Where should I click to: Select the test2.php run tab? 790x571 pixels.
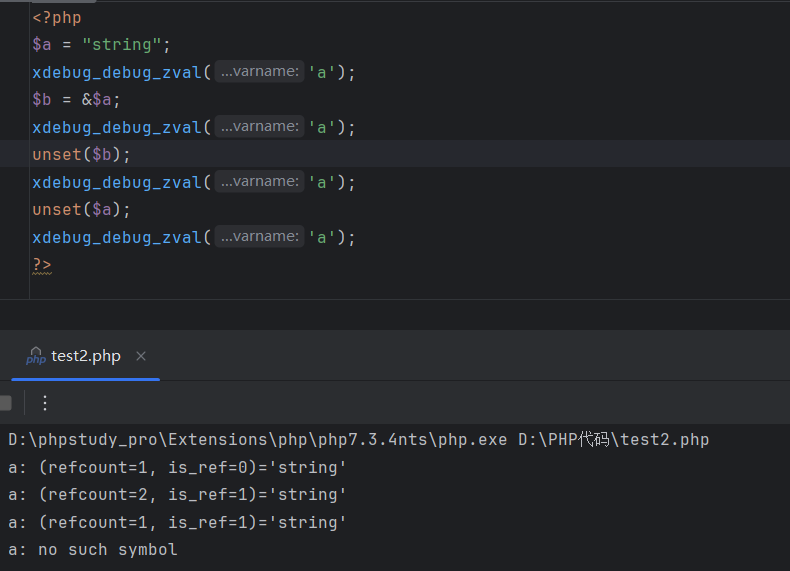pyautogui.click(x=86, y=357)
